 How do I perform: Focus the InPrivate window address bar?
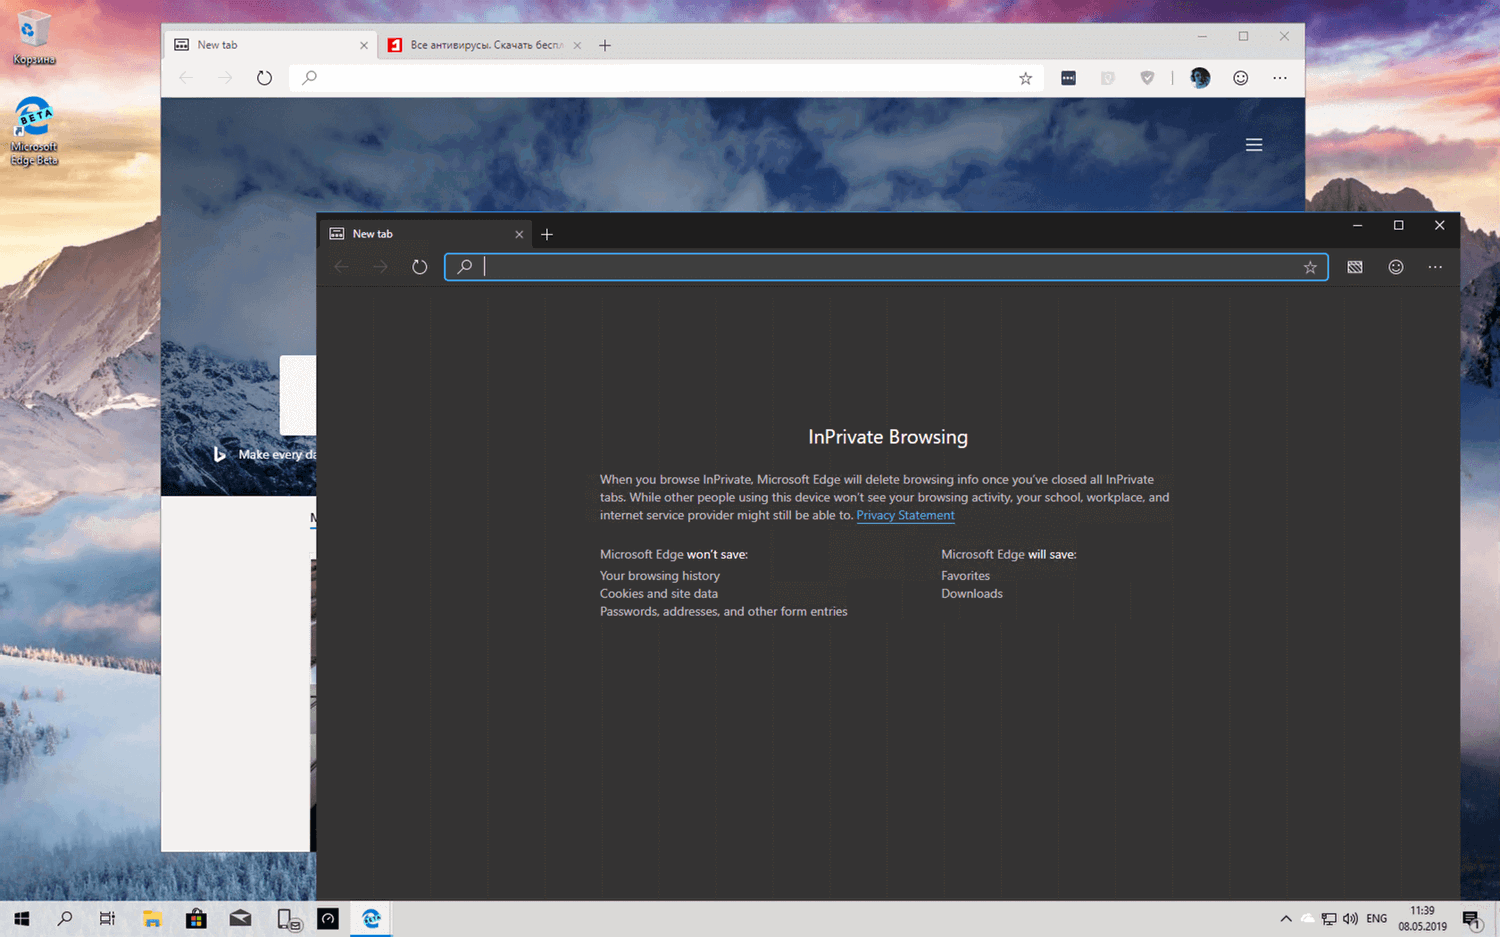pyautogui.click(x=886, y=267)
